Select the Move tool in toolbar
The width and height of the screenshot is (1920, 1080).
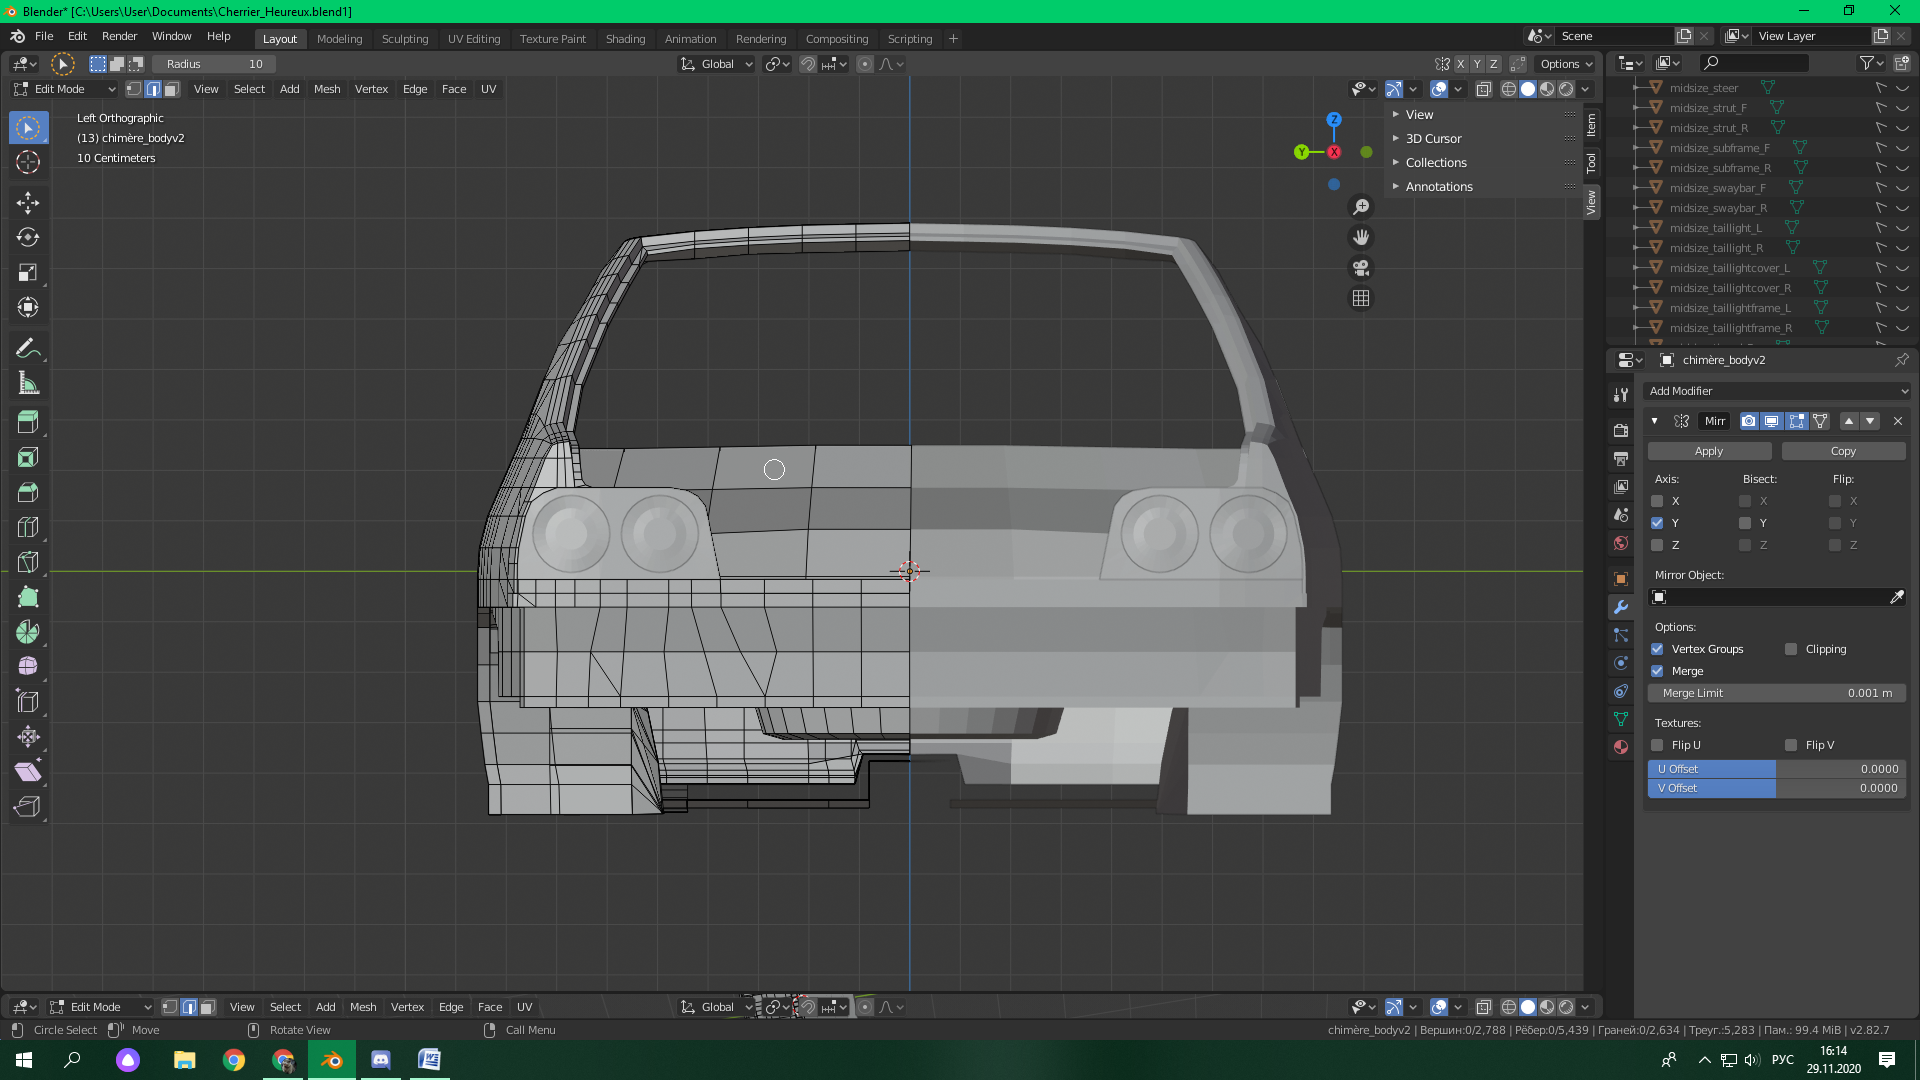(x=28, y=203)
